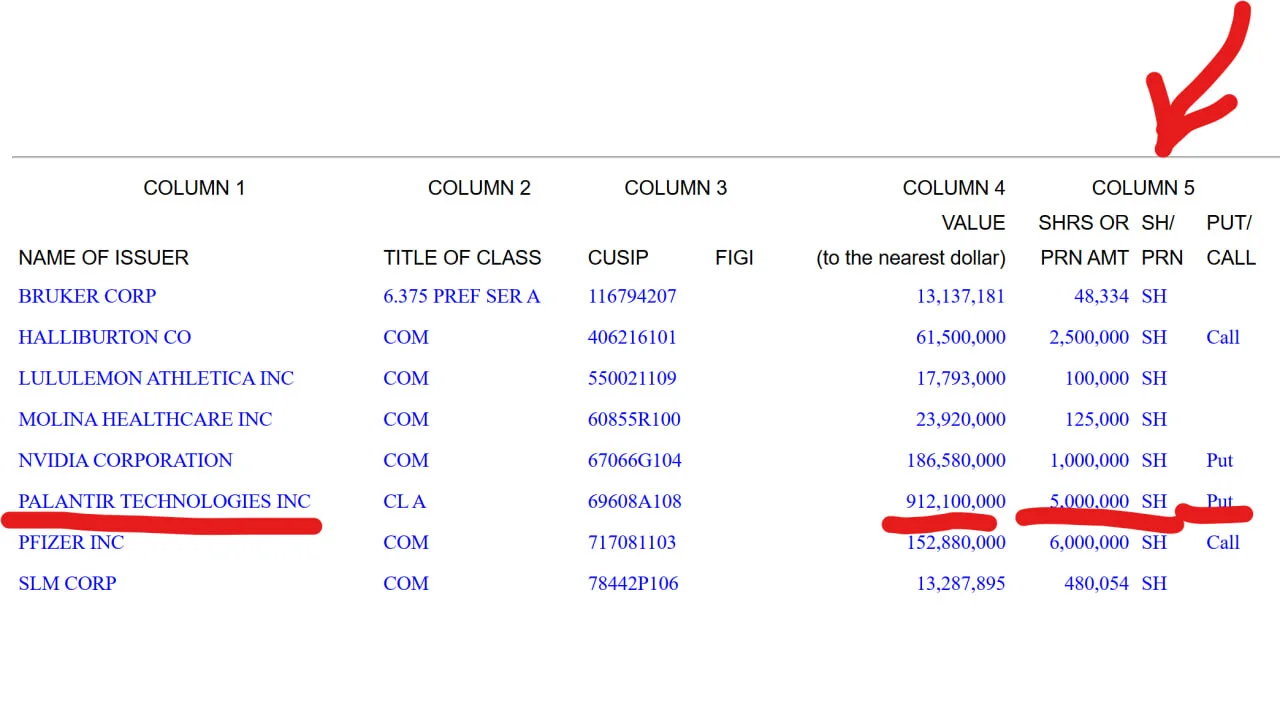
Task: Click the SLM CORP issuer name
Action: coord(67,583)
